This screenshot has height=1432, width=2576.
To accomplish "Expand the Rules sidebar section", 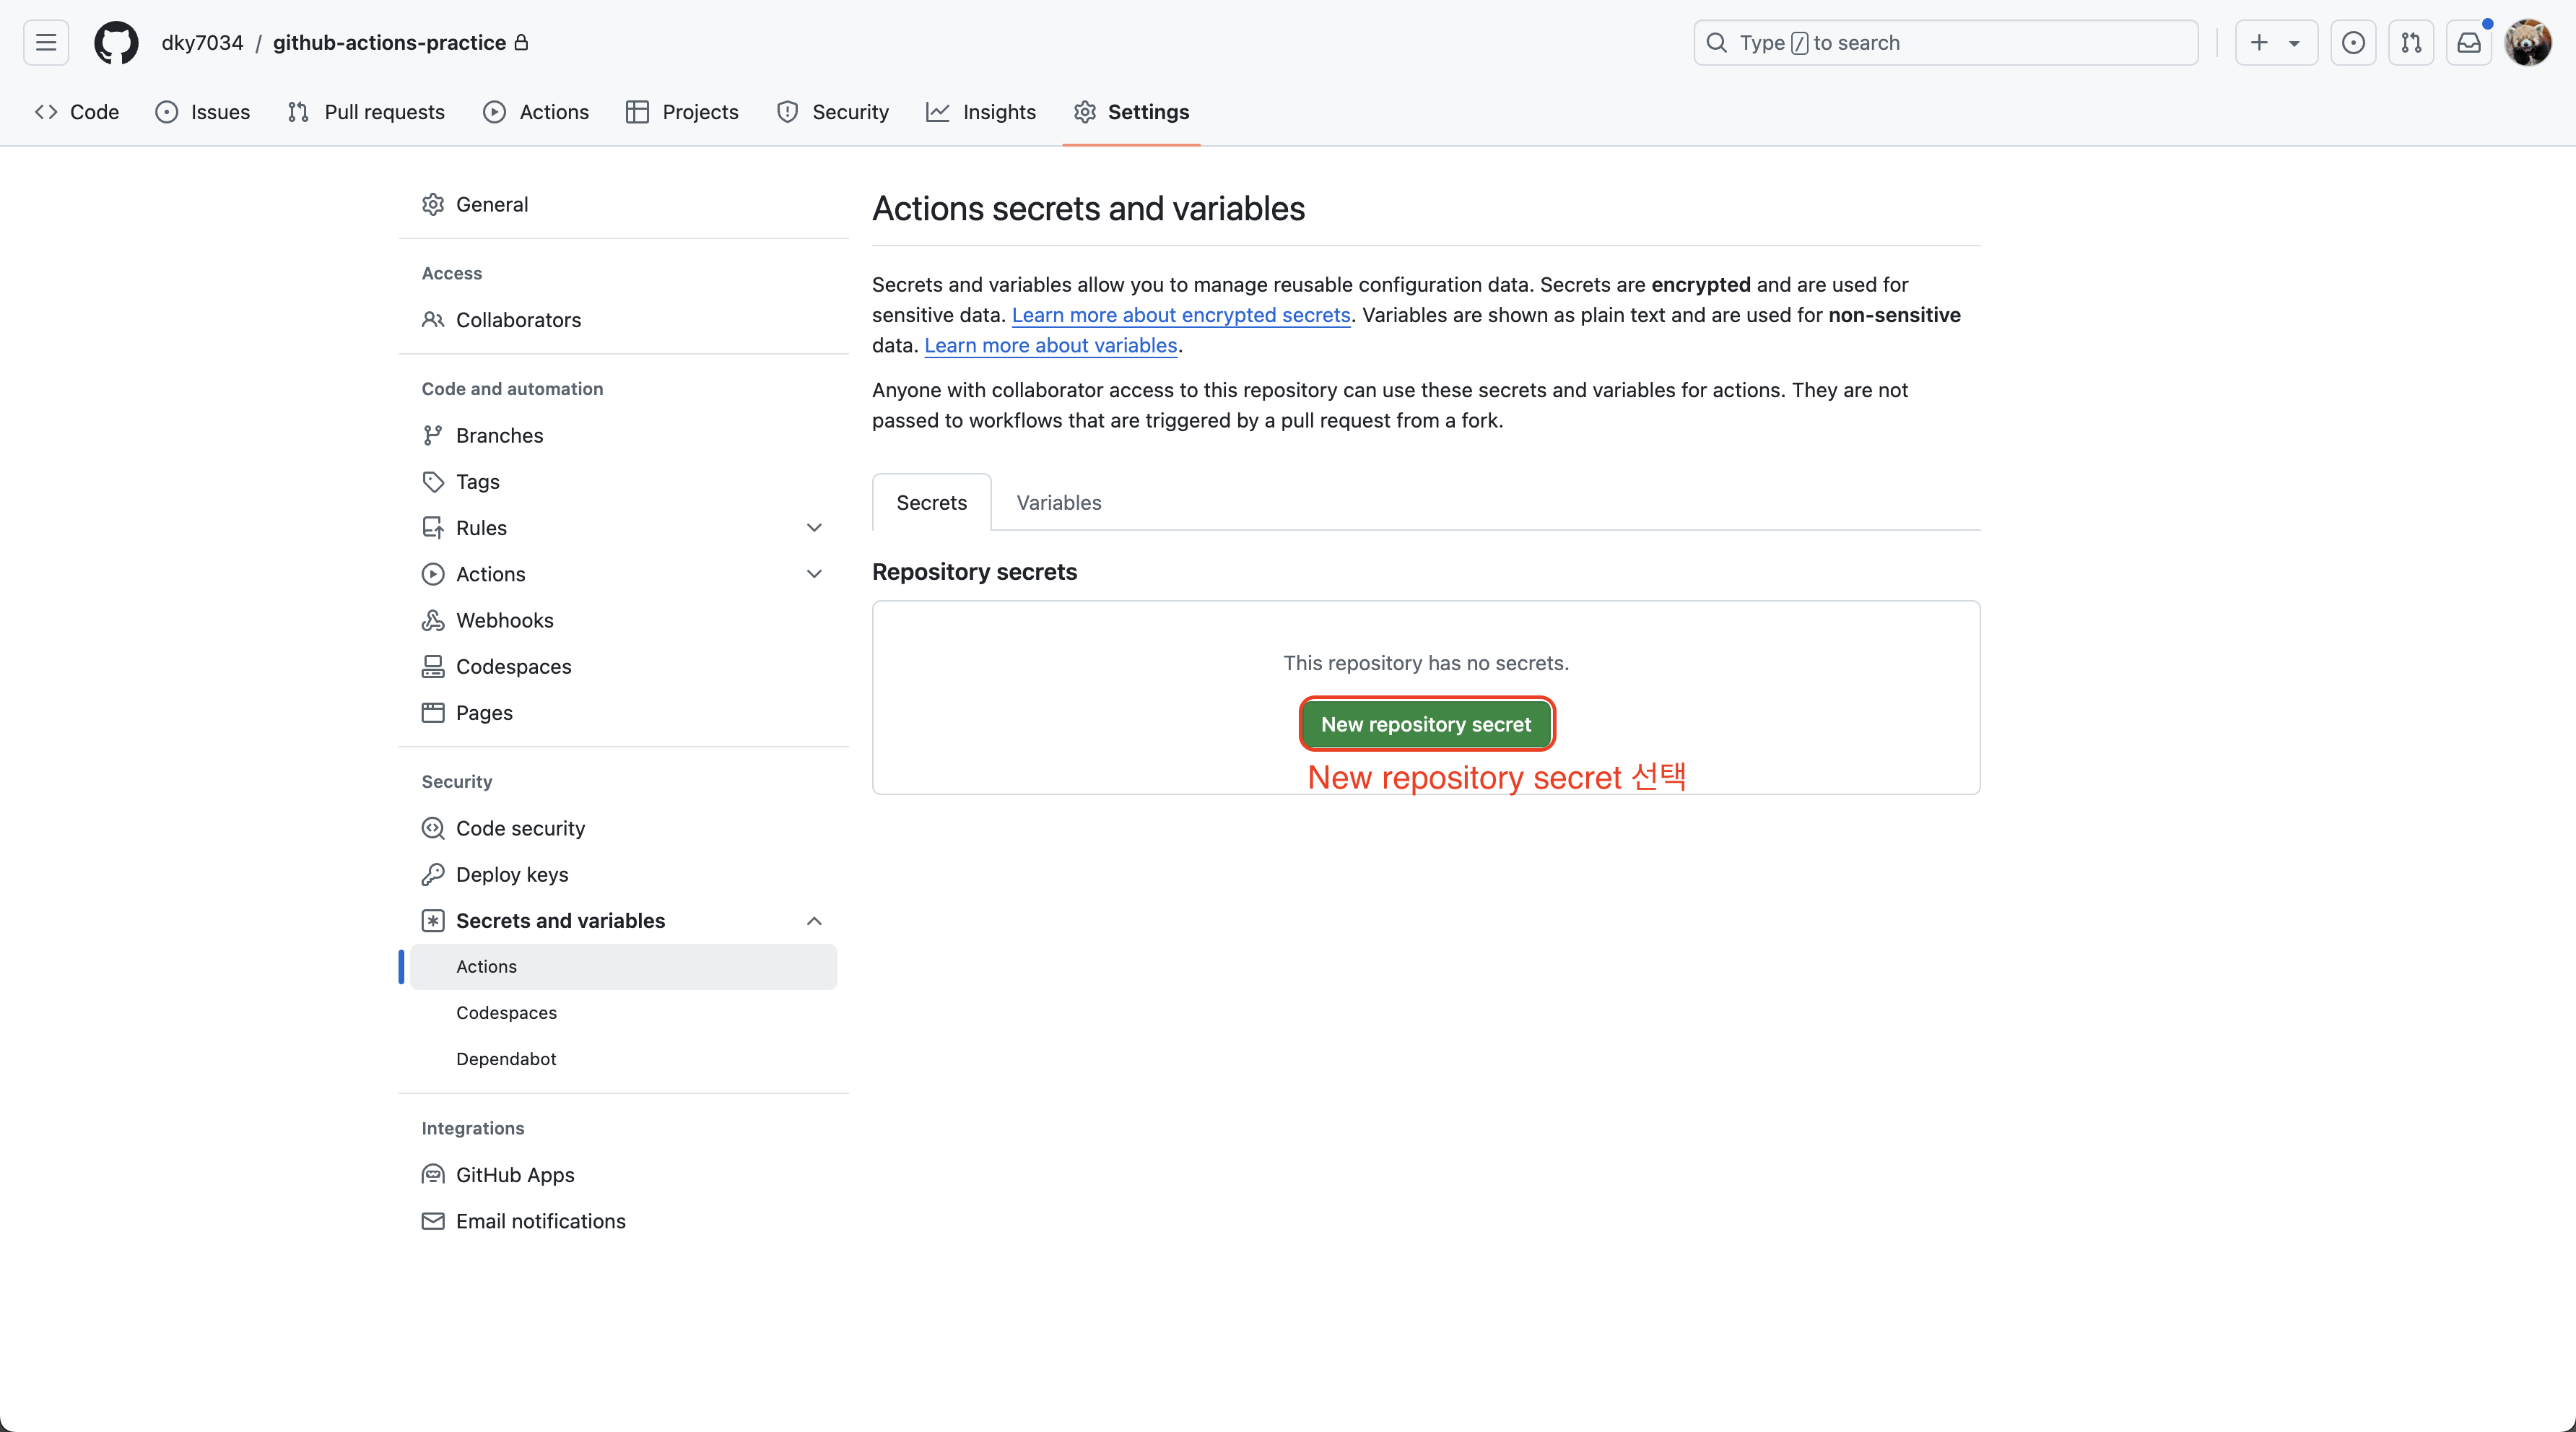I will (x=814, y=528).
